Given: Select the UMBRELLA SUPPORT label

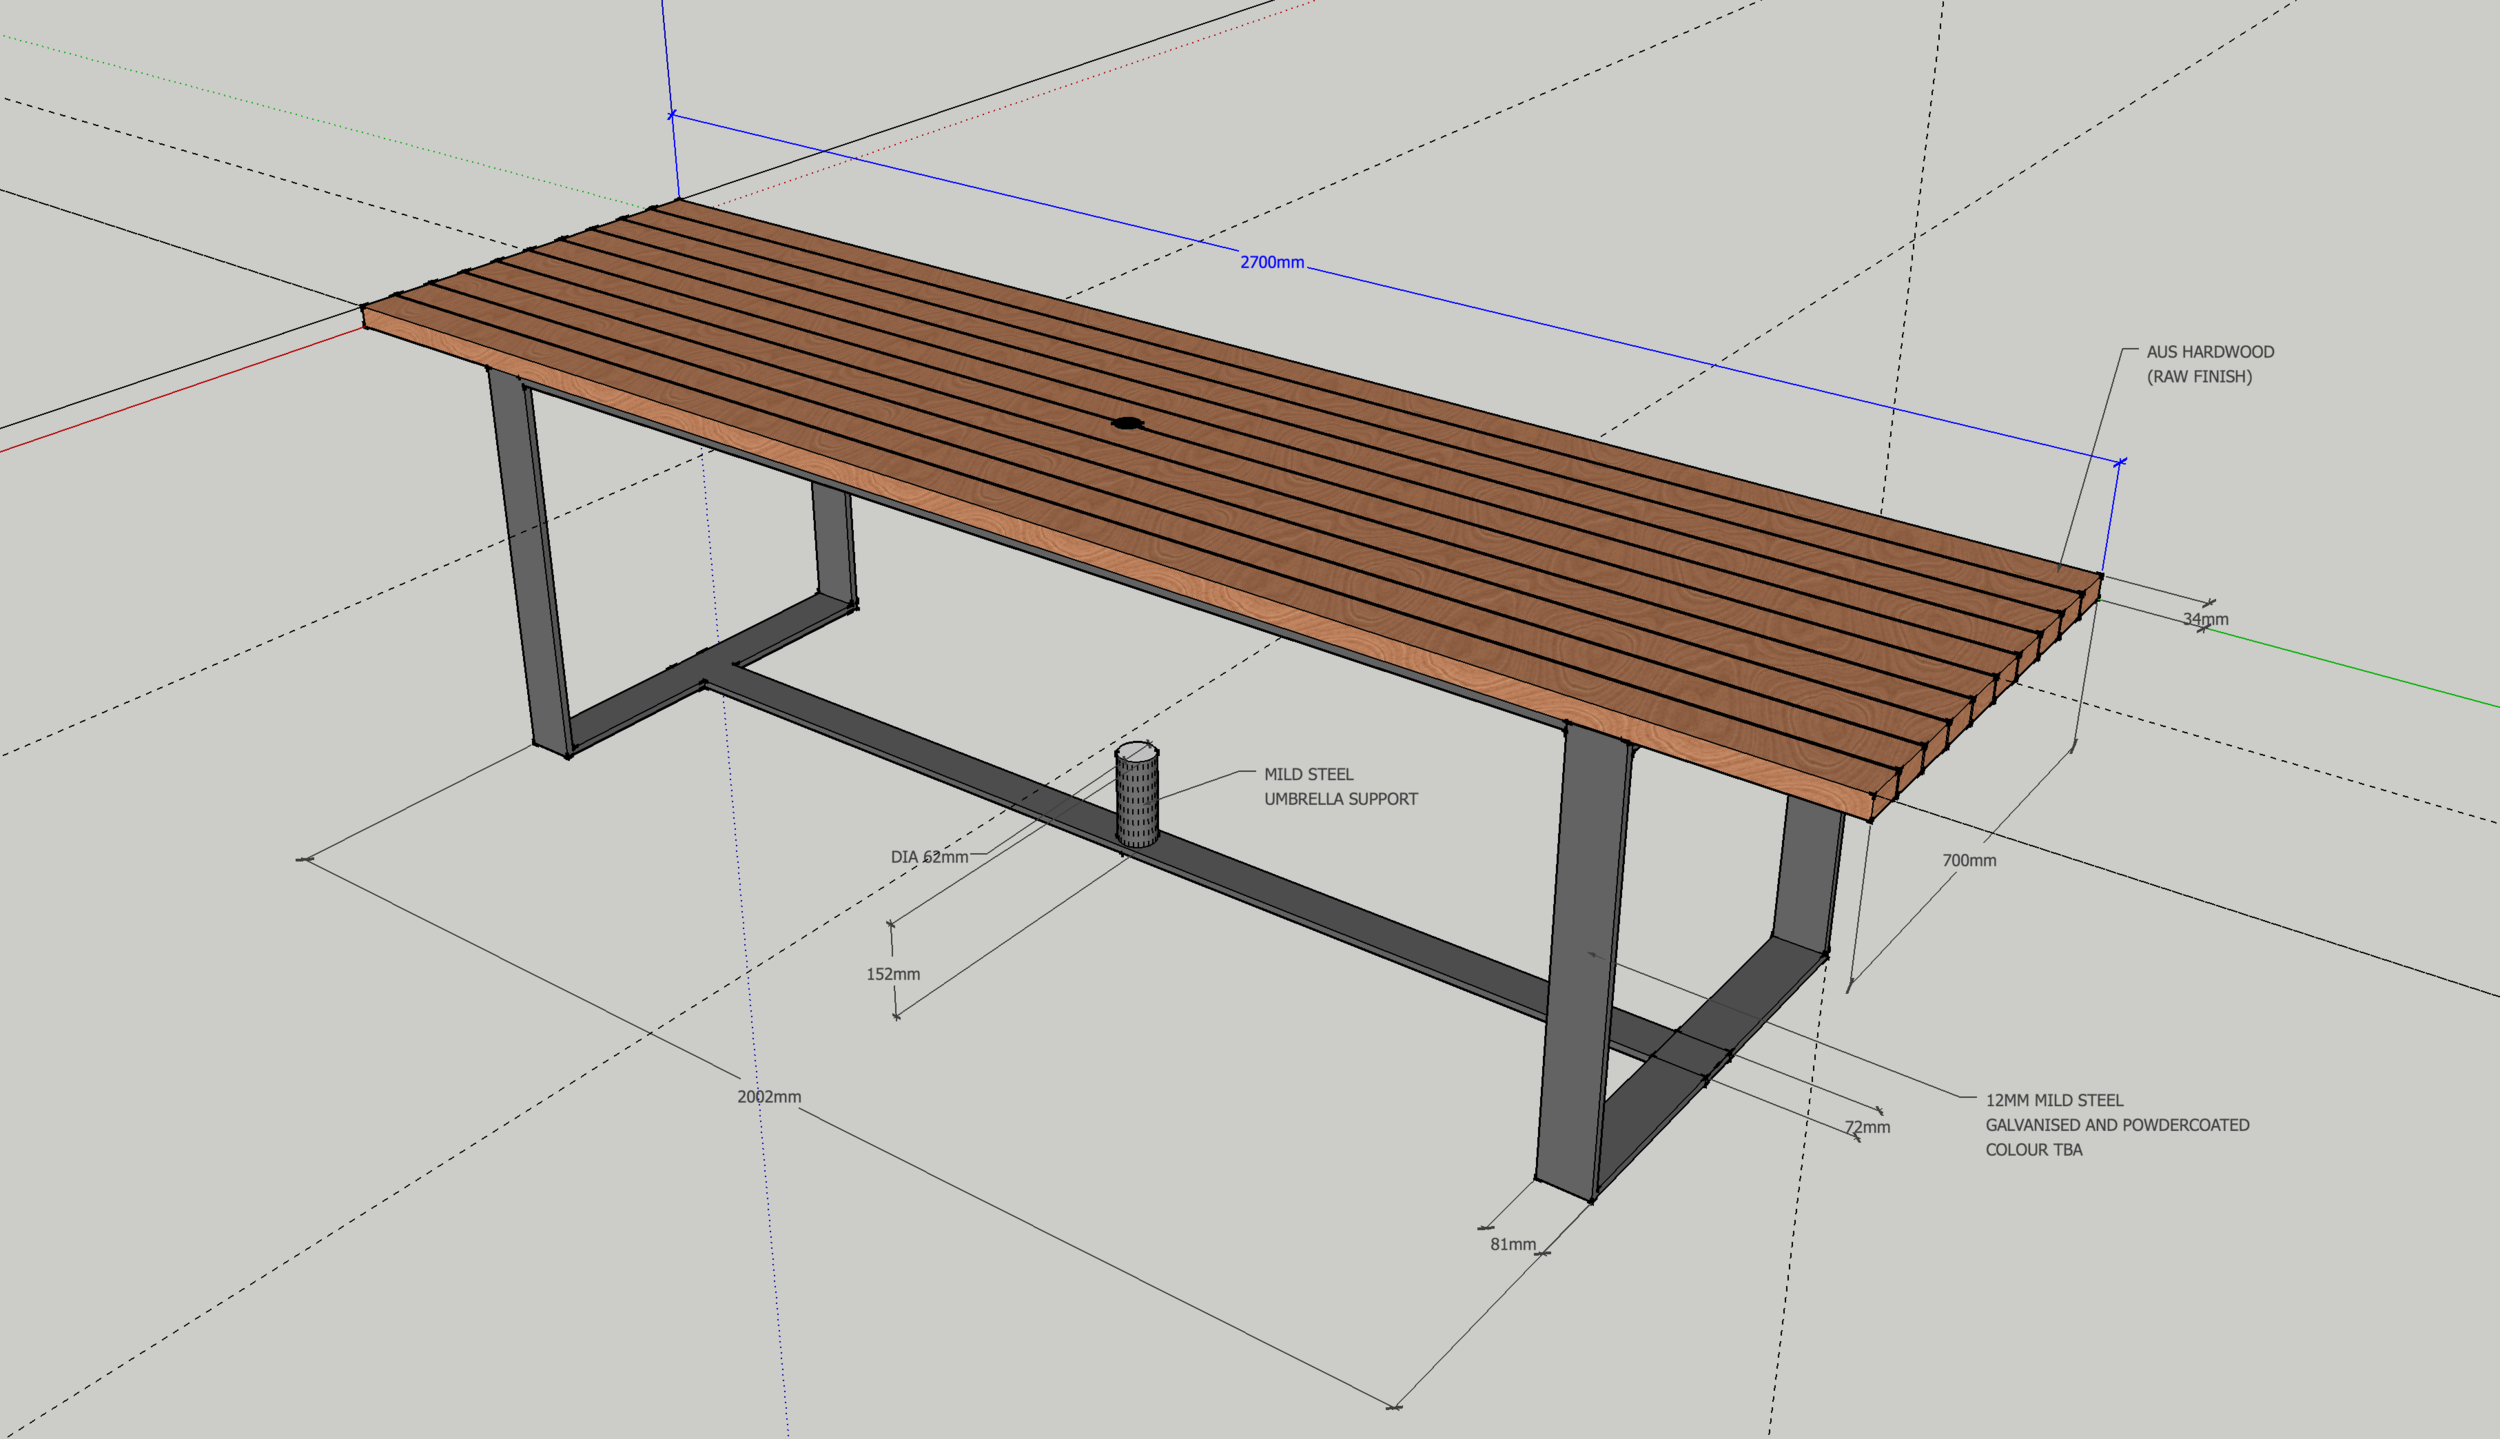Looking at the screenshot, I should pyautogui.click(x=1341, y=799).
